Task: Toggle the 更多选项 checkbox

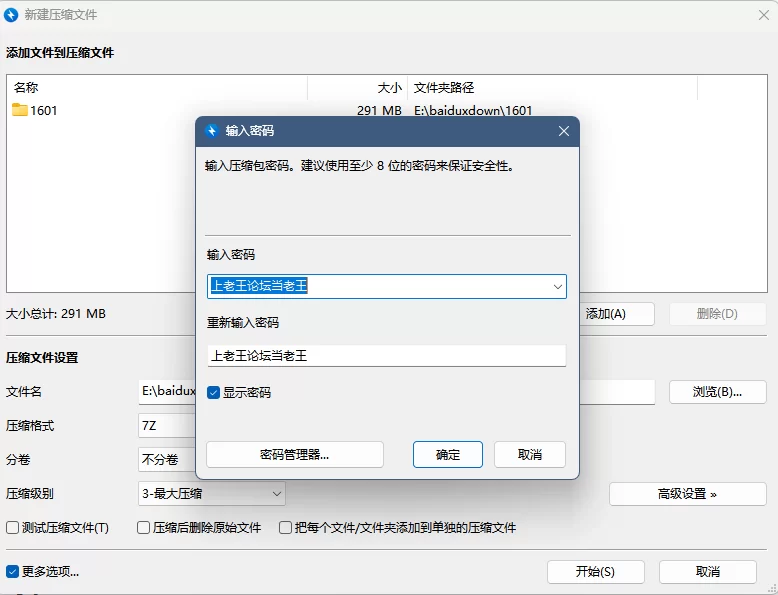Action: click(13, 572)
